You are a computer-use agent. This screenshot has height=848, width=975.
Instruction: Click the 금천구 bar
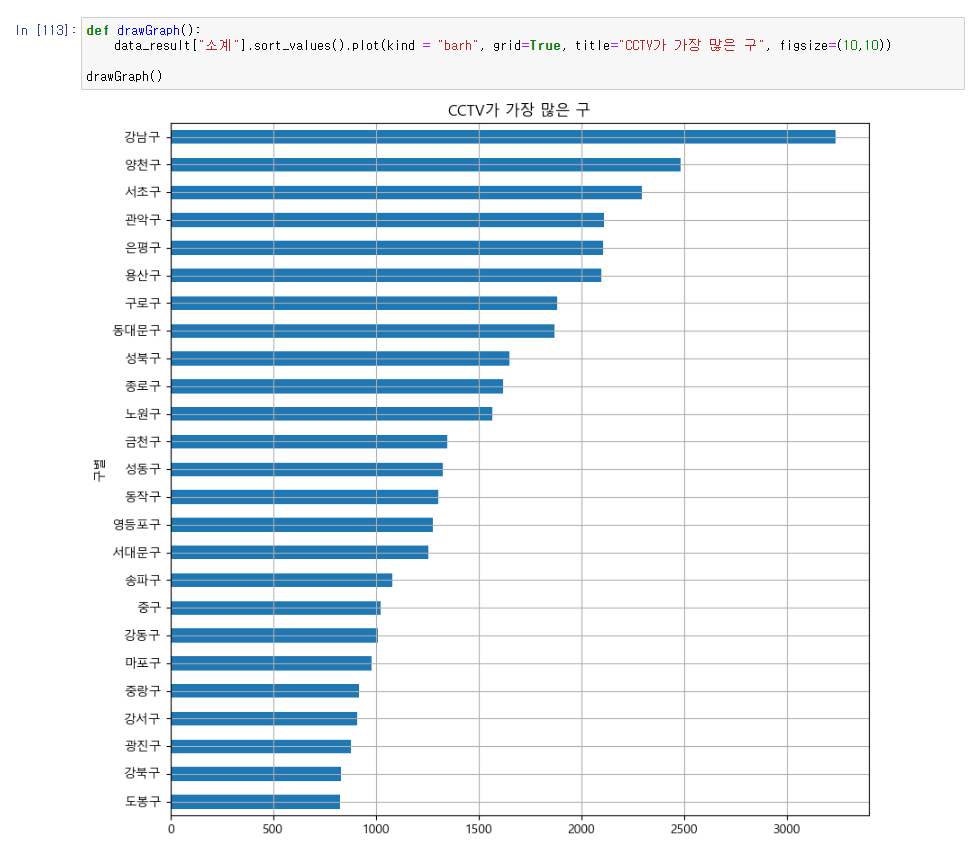click(x=309, y=441)
